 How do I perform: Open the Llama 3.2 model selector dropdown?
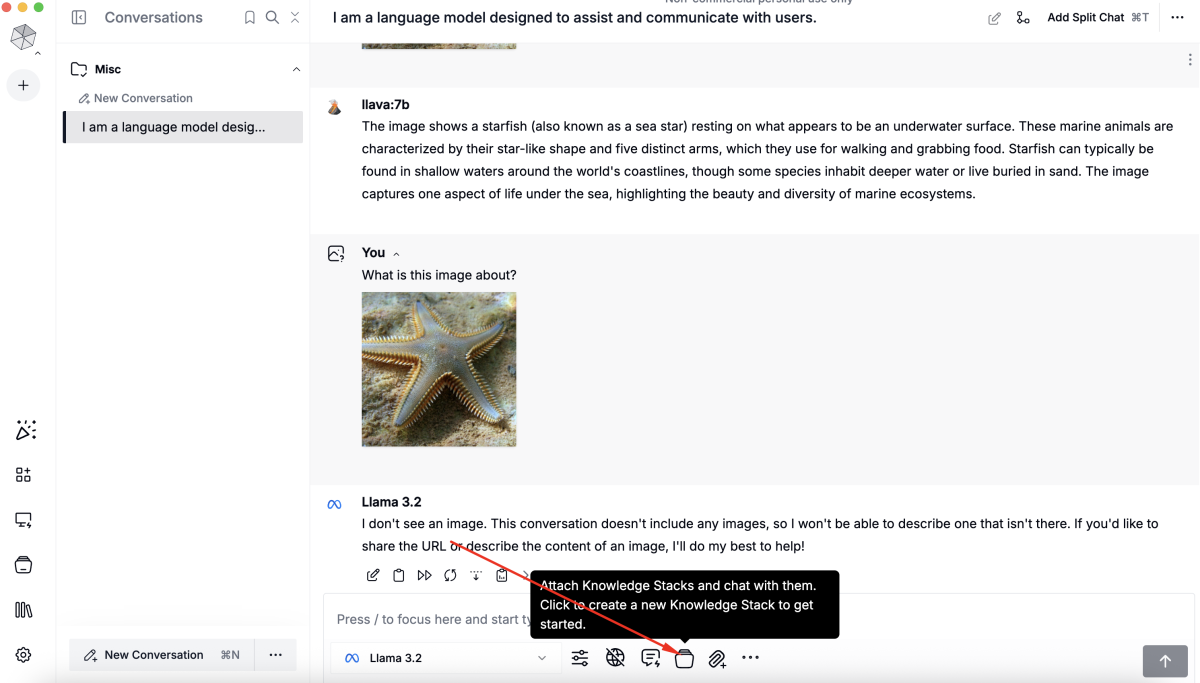coord(446,658)
